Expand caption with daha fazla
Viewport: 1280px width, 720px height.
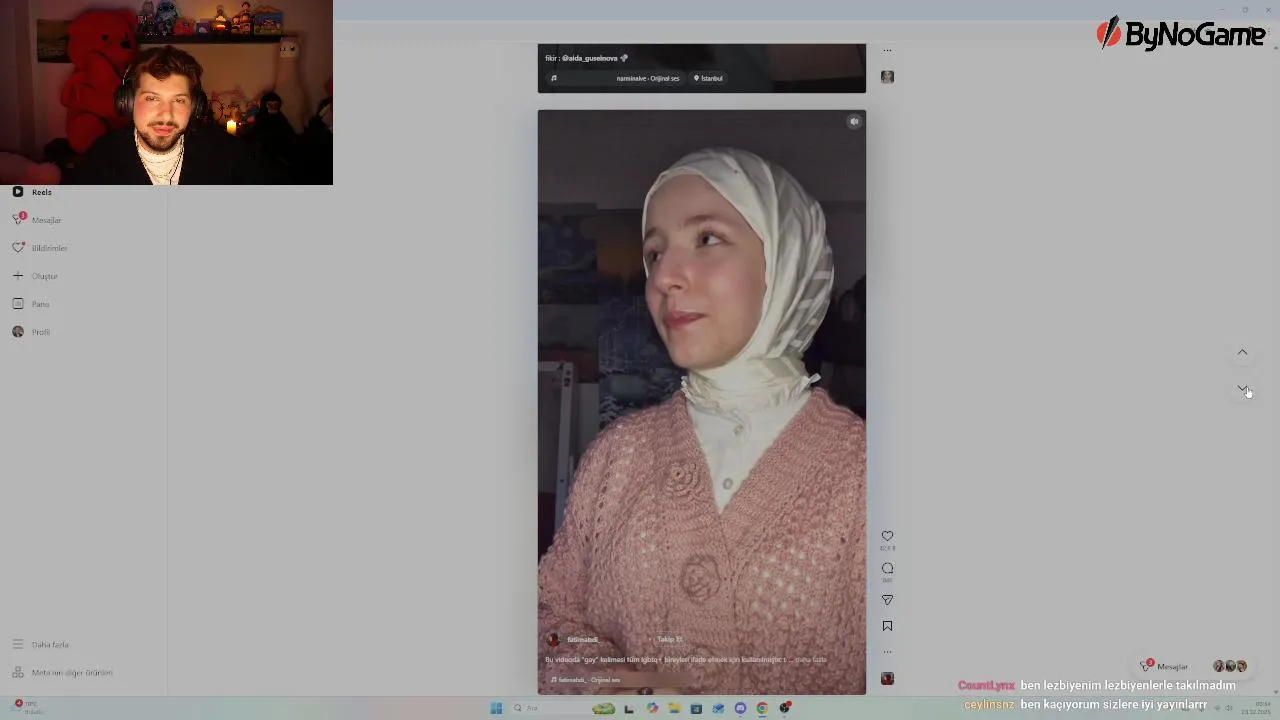811,660
